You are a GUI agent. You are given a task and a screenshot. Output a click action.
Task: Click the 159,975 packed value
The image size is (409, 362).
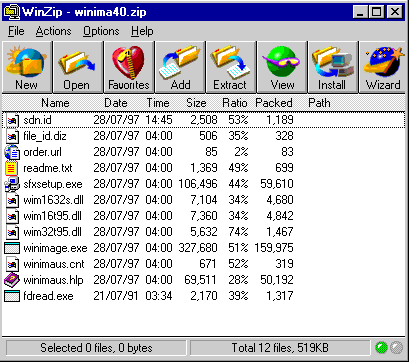click(x=274, y=248)
